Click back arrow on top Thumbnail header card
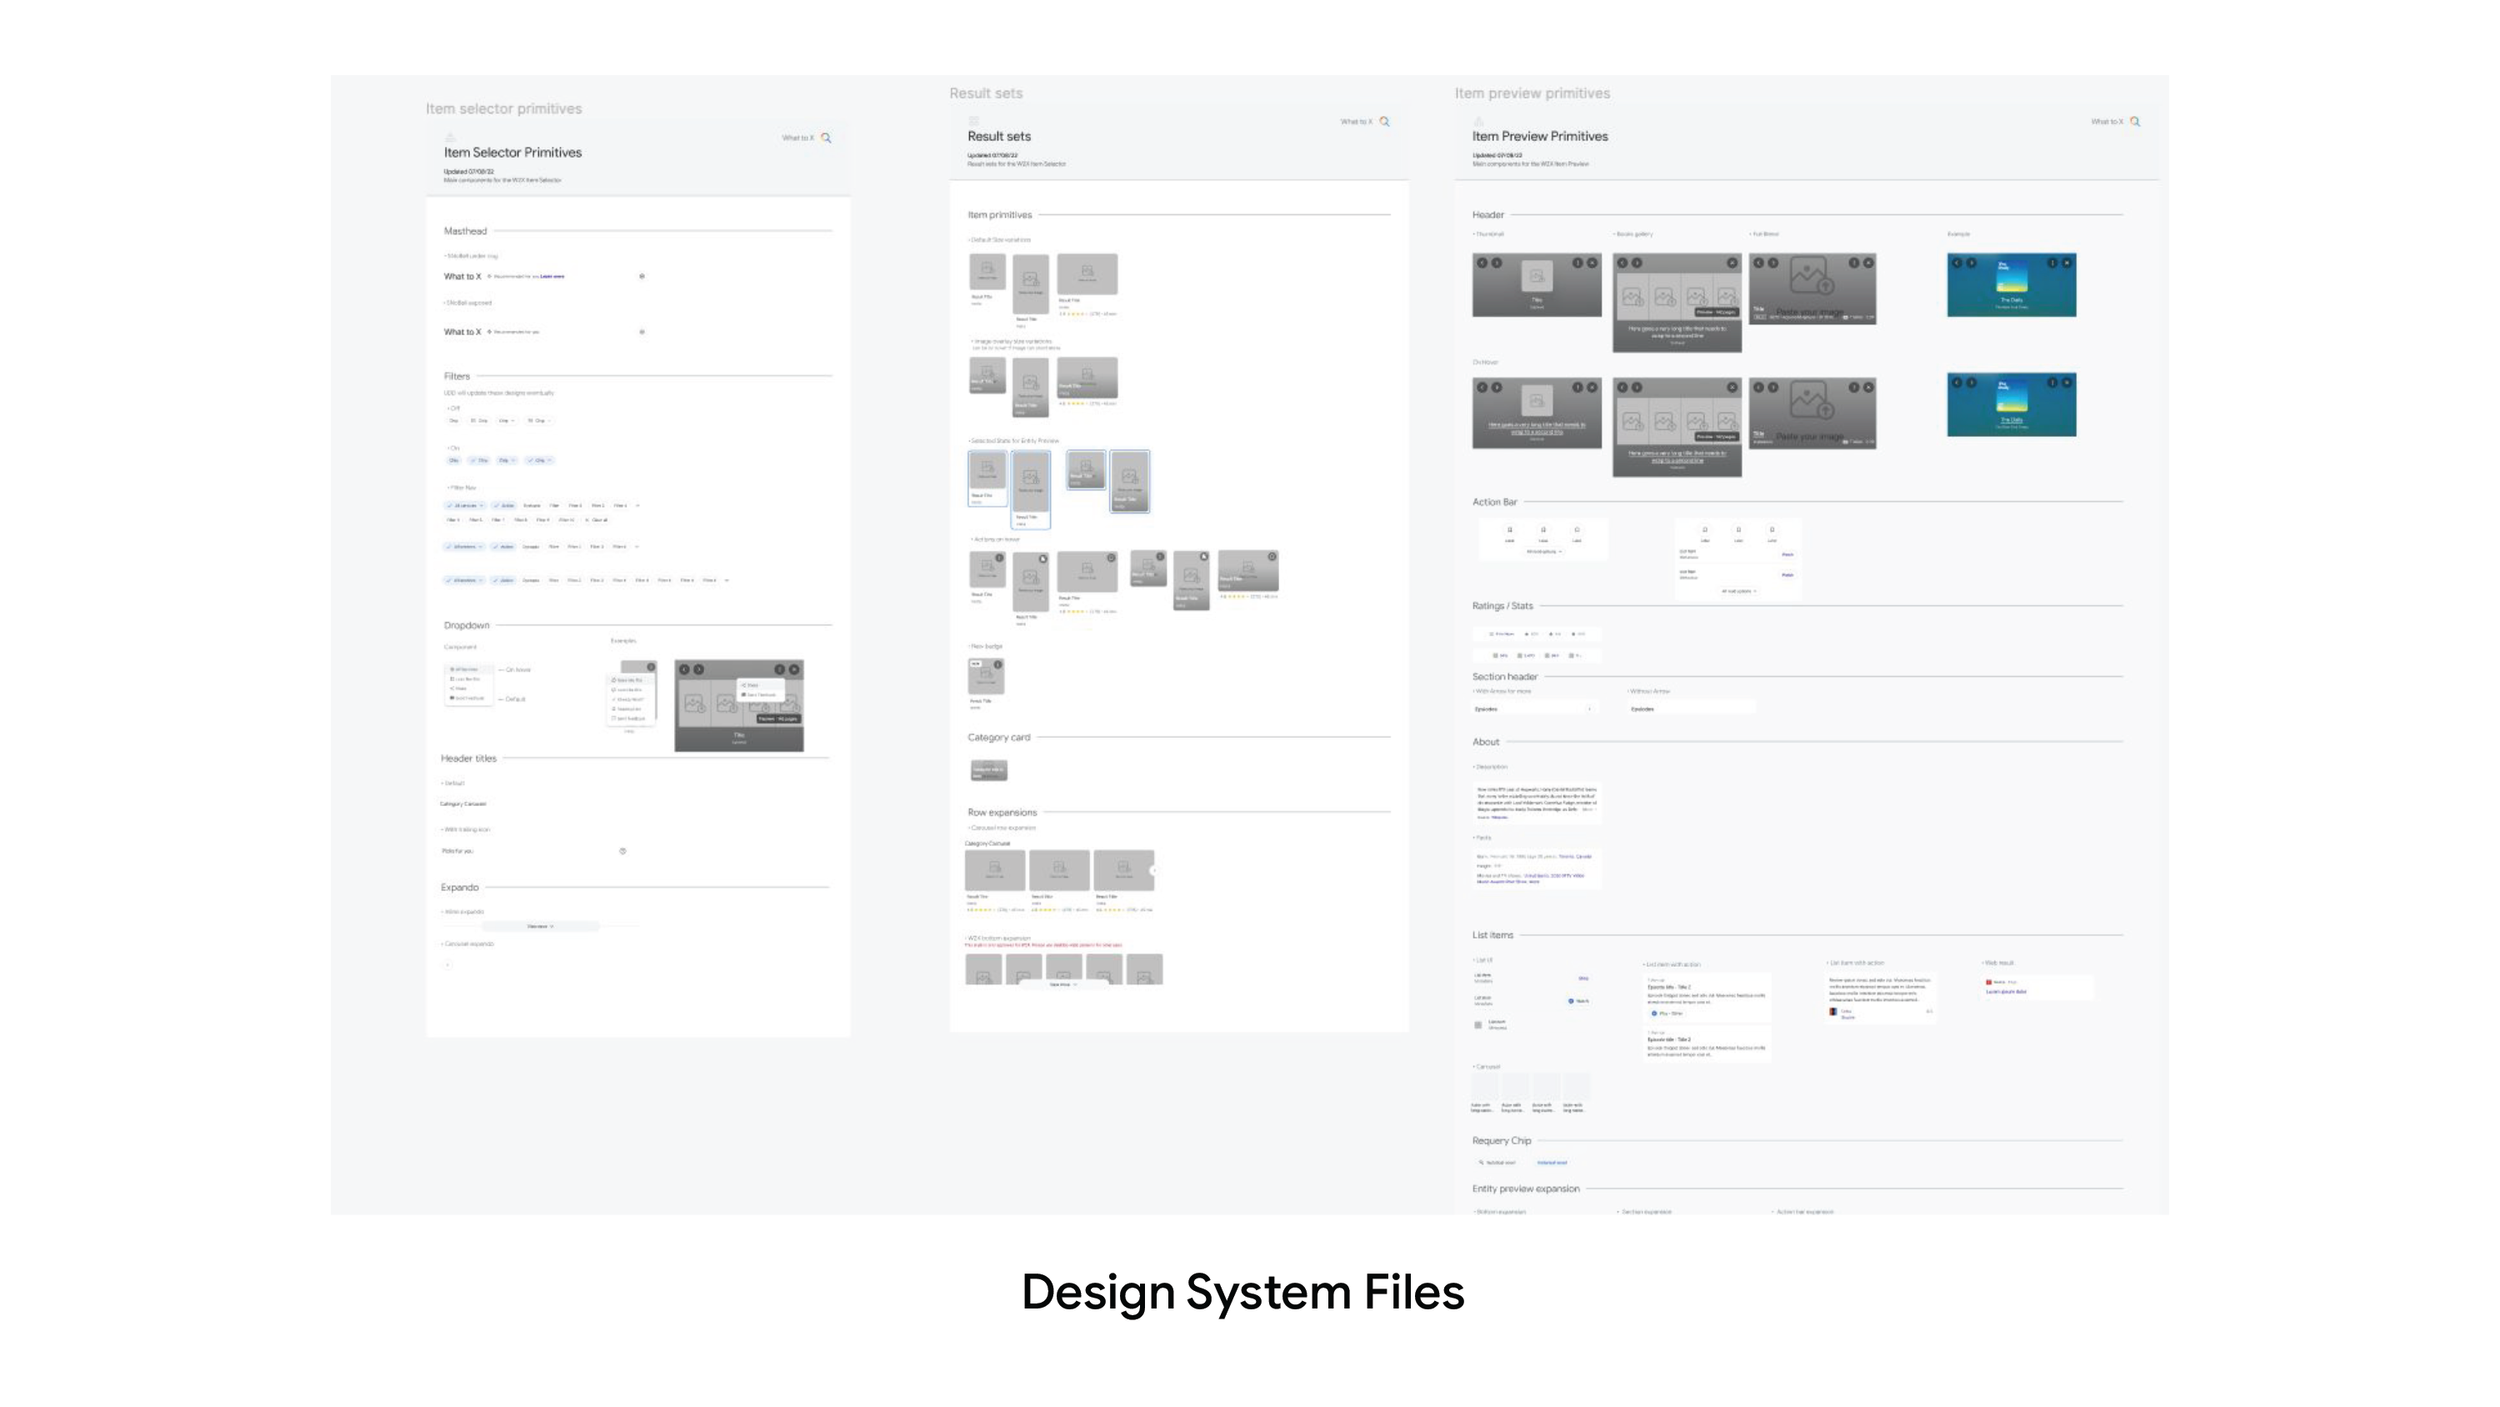This screenshot has width=2500, height=1407. tap(1482, 263)
